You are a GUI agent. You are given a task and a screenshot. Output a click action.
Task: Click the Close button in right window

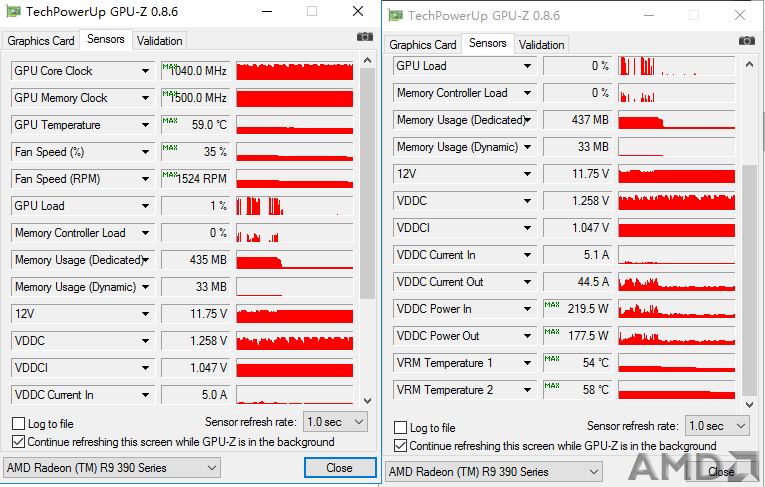tap(722, 471)
